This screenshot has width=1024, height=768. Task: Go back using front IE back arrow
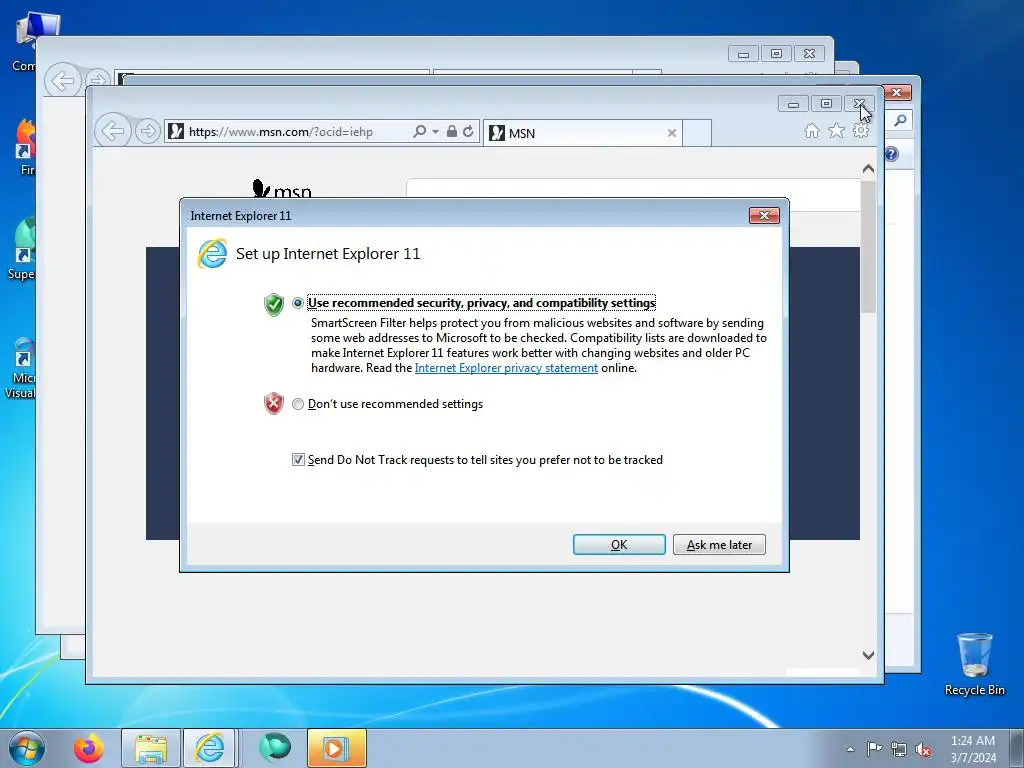(112, 131)
